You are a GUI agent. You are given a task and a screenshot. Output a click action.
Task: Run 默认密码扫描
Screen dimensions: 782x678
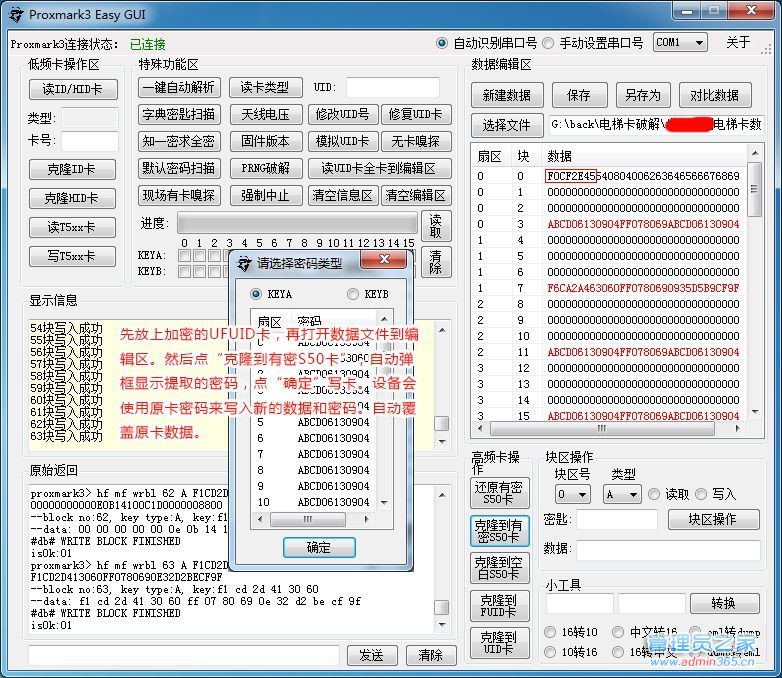pos(179,168)
